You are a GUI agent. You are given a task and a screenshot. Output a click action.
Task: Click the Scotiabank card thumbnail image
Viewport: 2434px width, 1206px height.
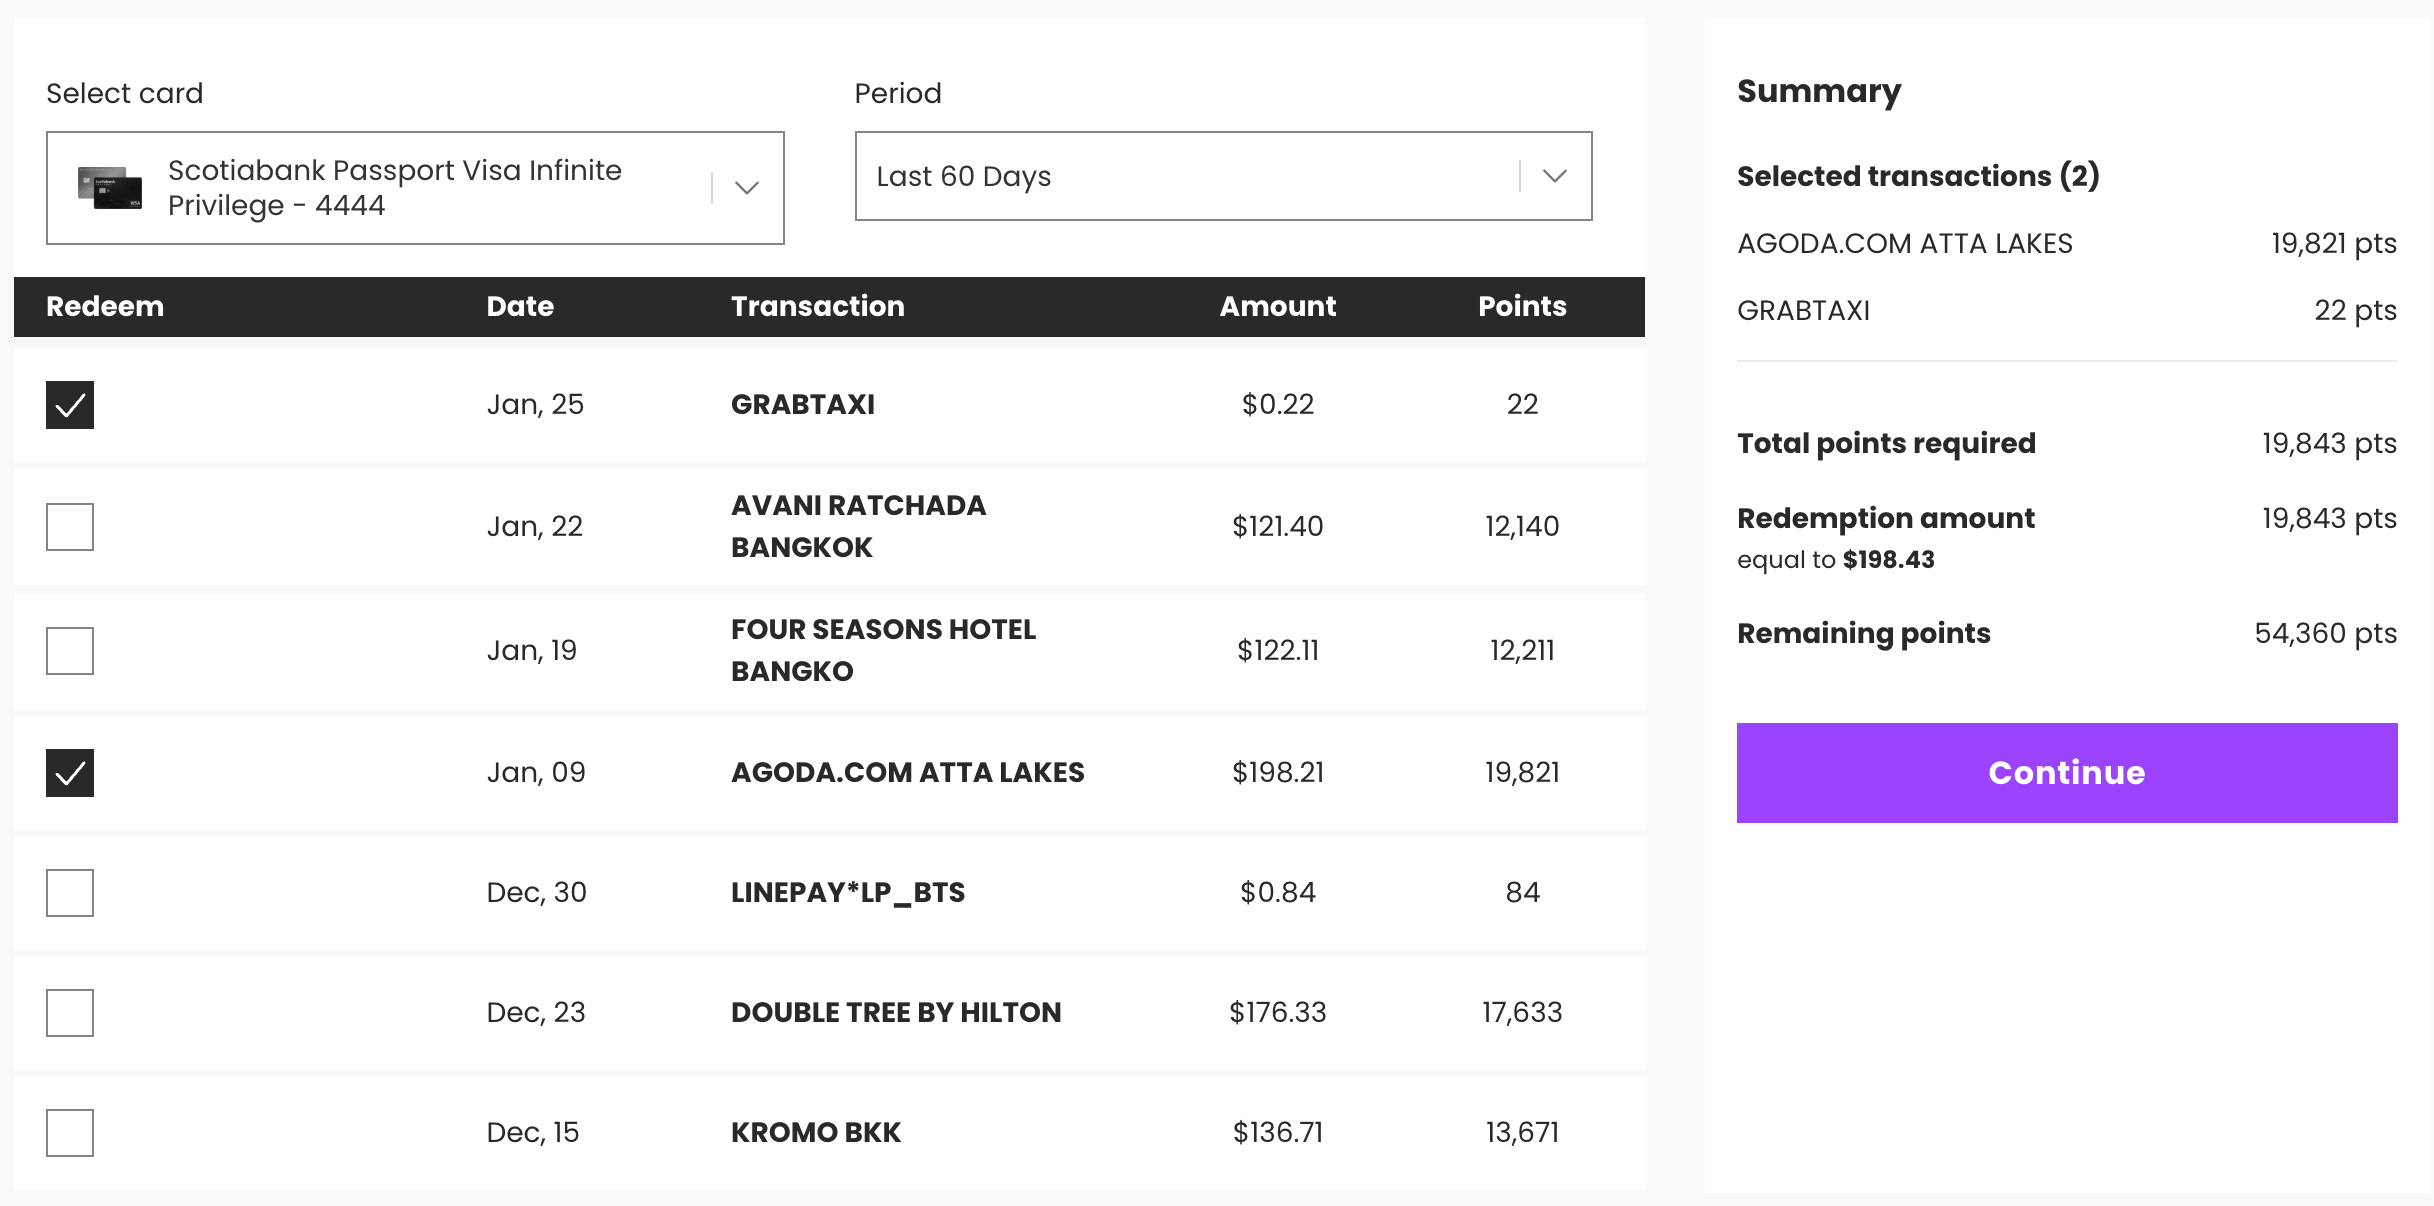click(x=110, y=188)
